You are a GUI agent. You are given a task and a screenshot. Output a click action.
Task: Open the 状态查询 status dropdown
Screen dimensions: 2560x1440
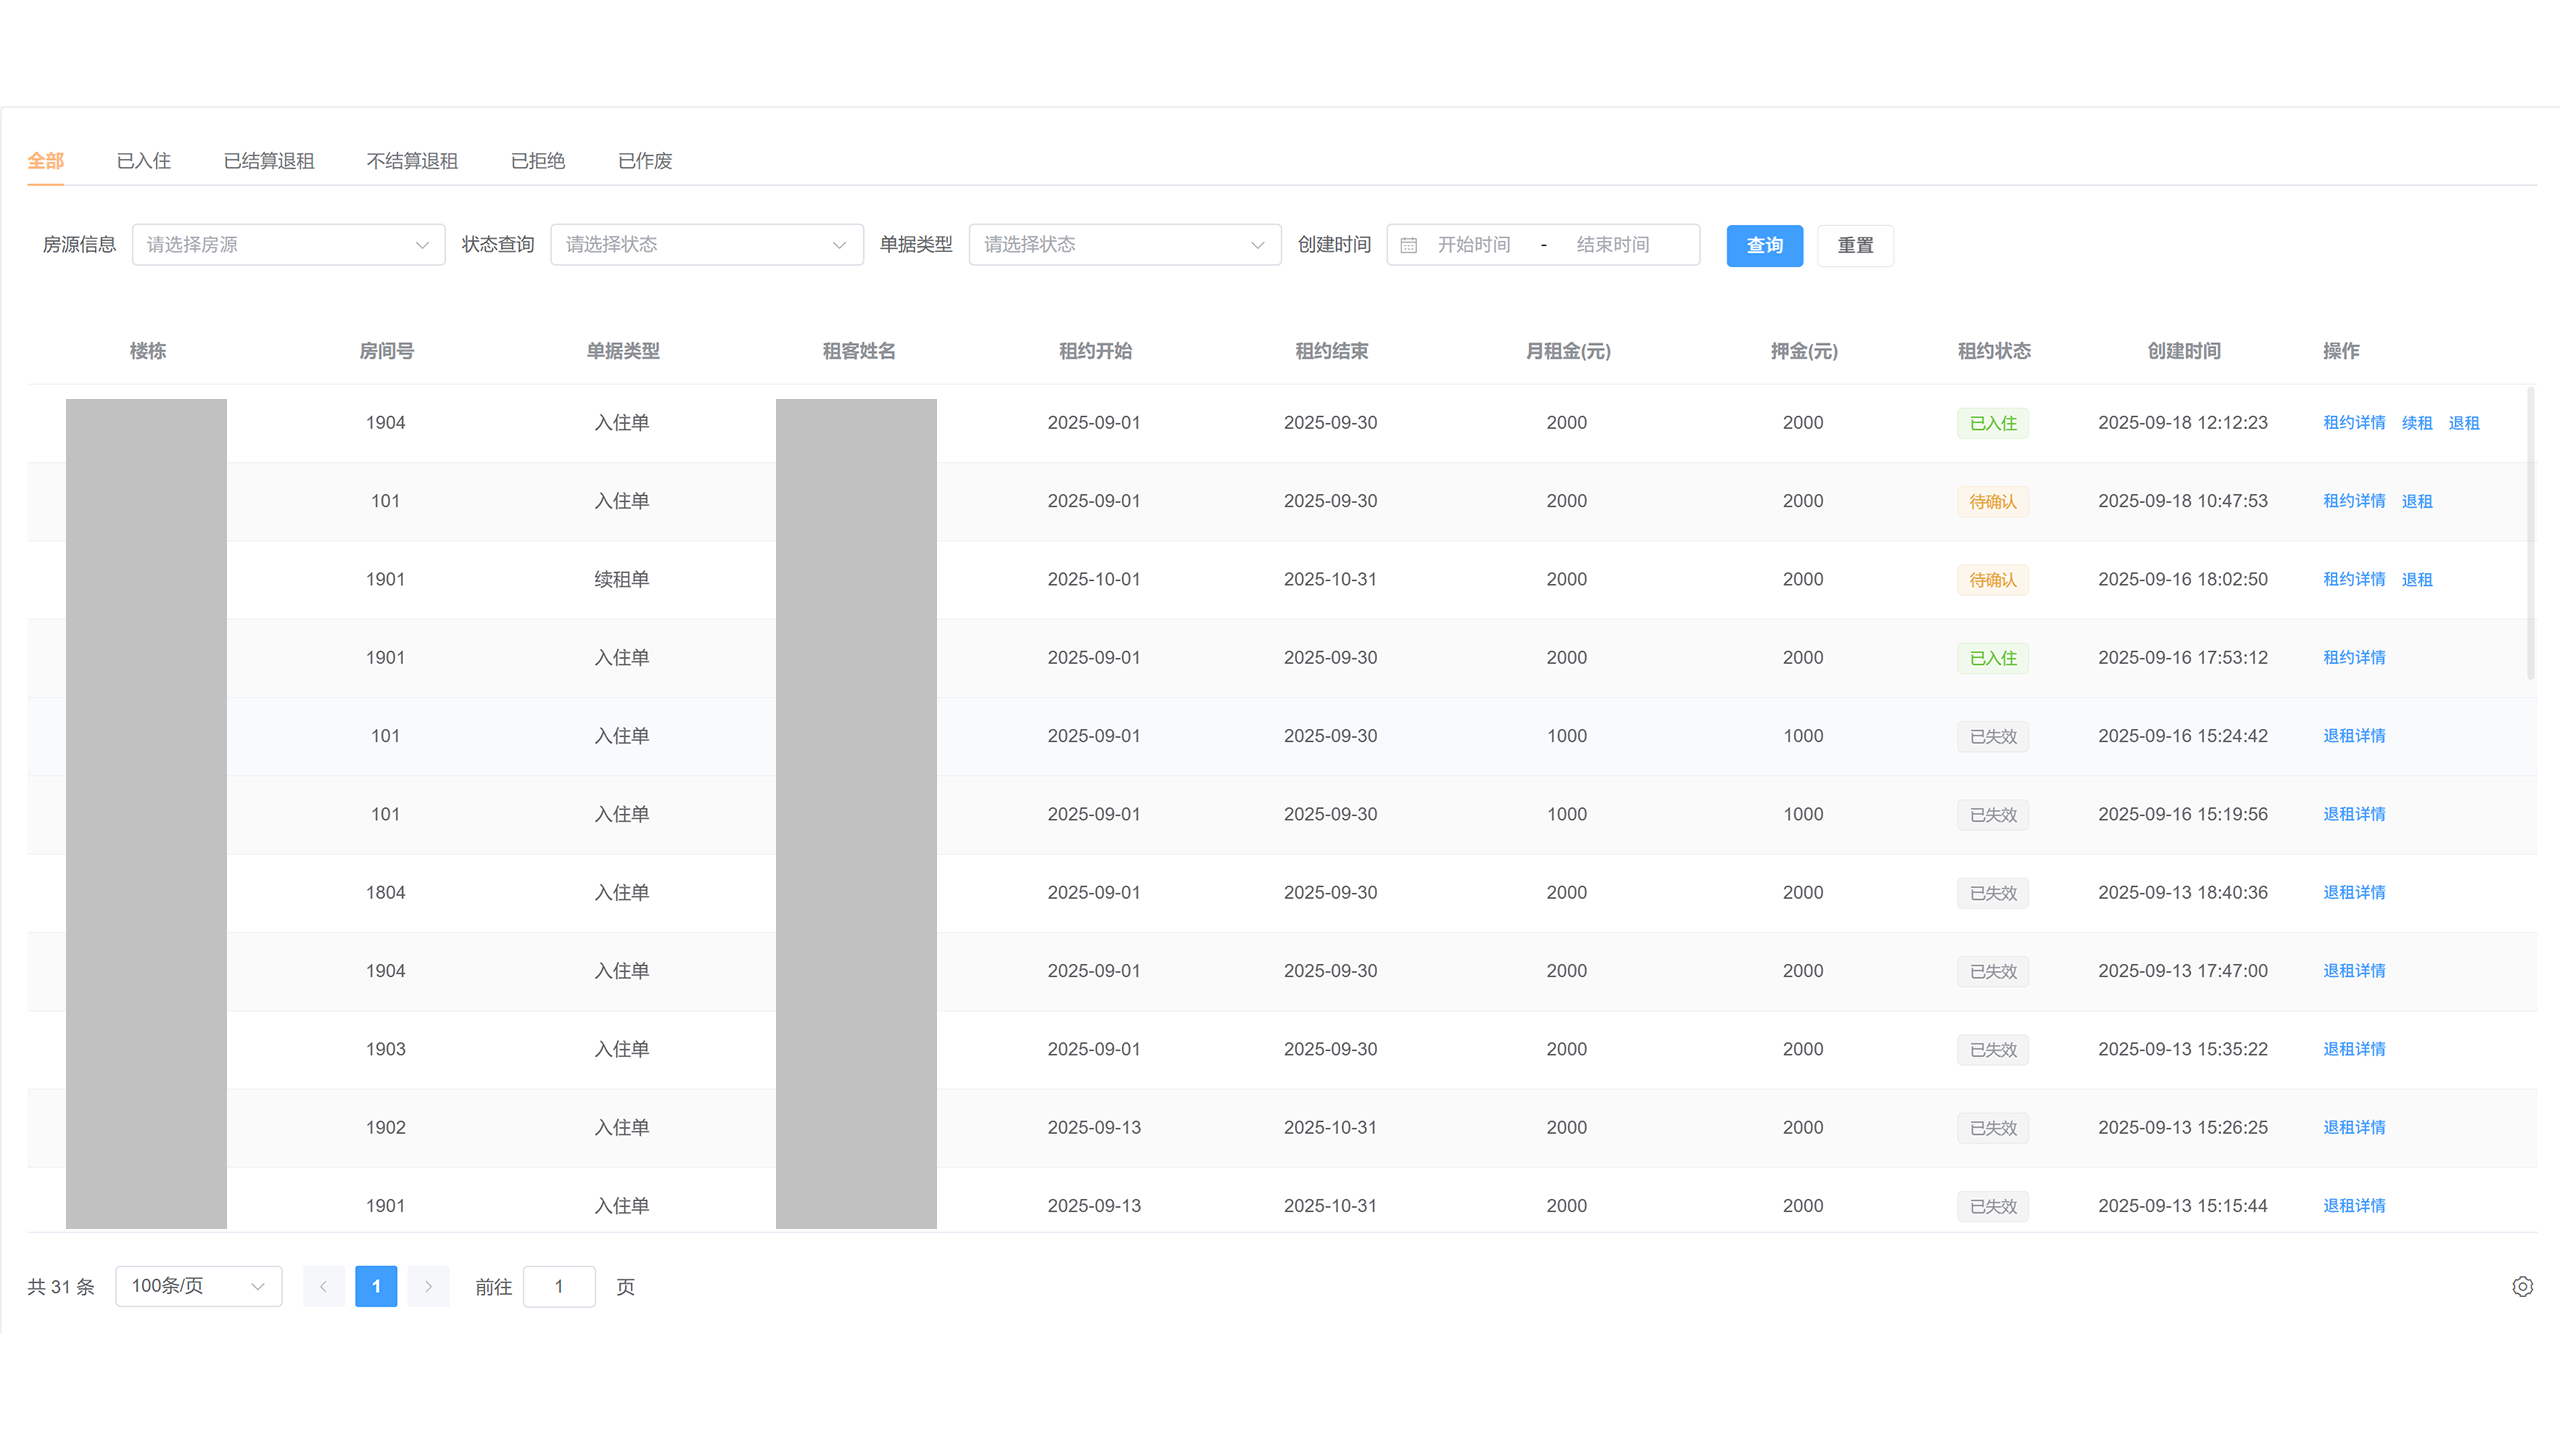click(x=706, y=245)
